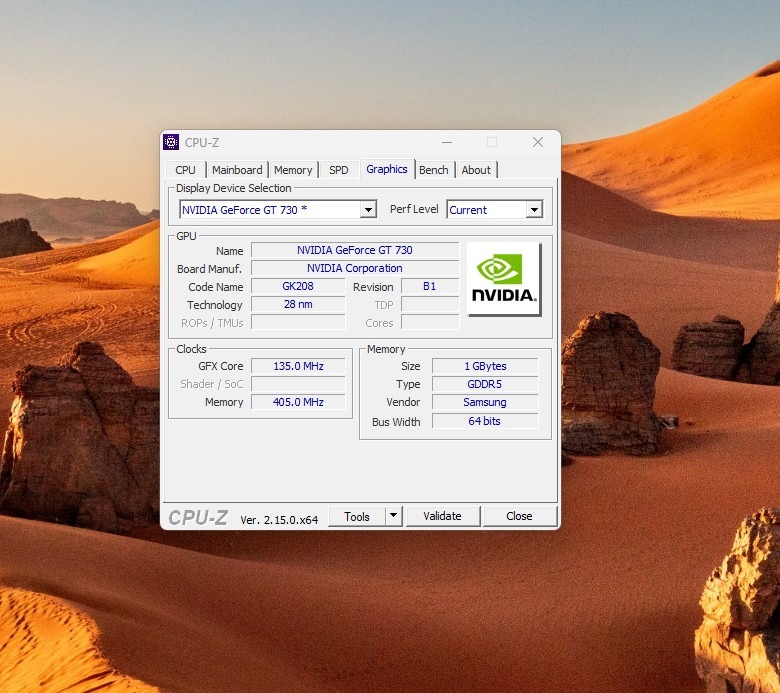Click the NVIDIA logo image

pos(504,279)
